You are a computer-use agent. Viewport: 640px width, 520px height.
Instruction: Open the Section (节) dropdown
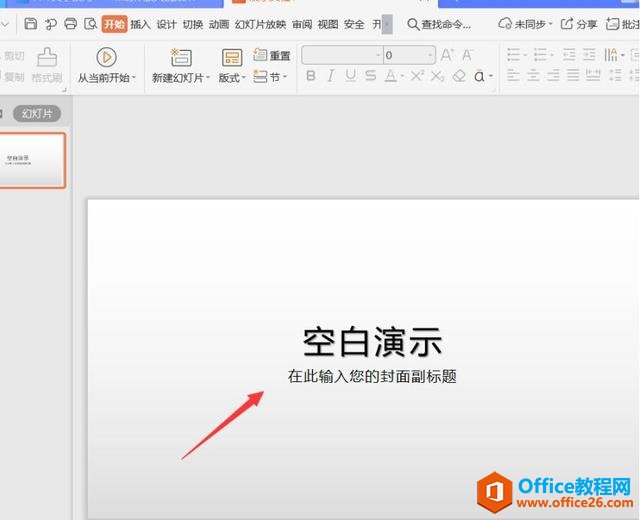click(x=271, y=76)
